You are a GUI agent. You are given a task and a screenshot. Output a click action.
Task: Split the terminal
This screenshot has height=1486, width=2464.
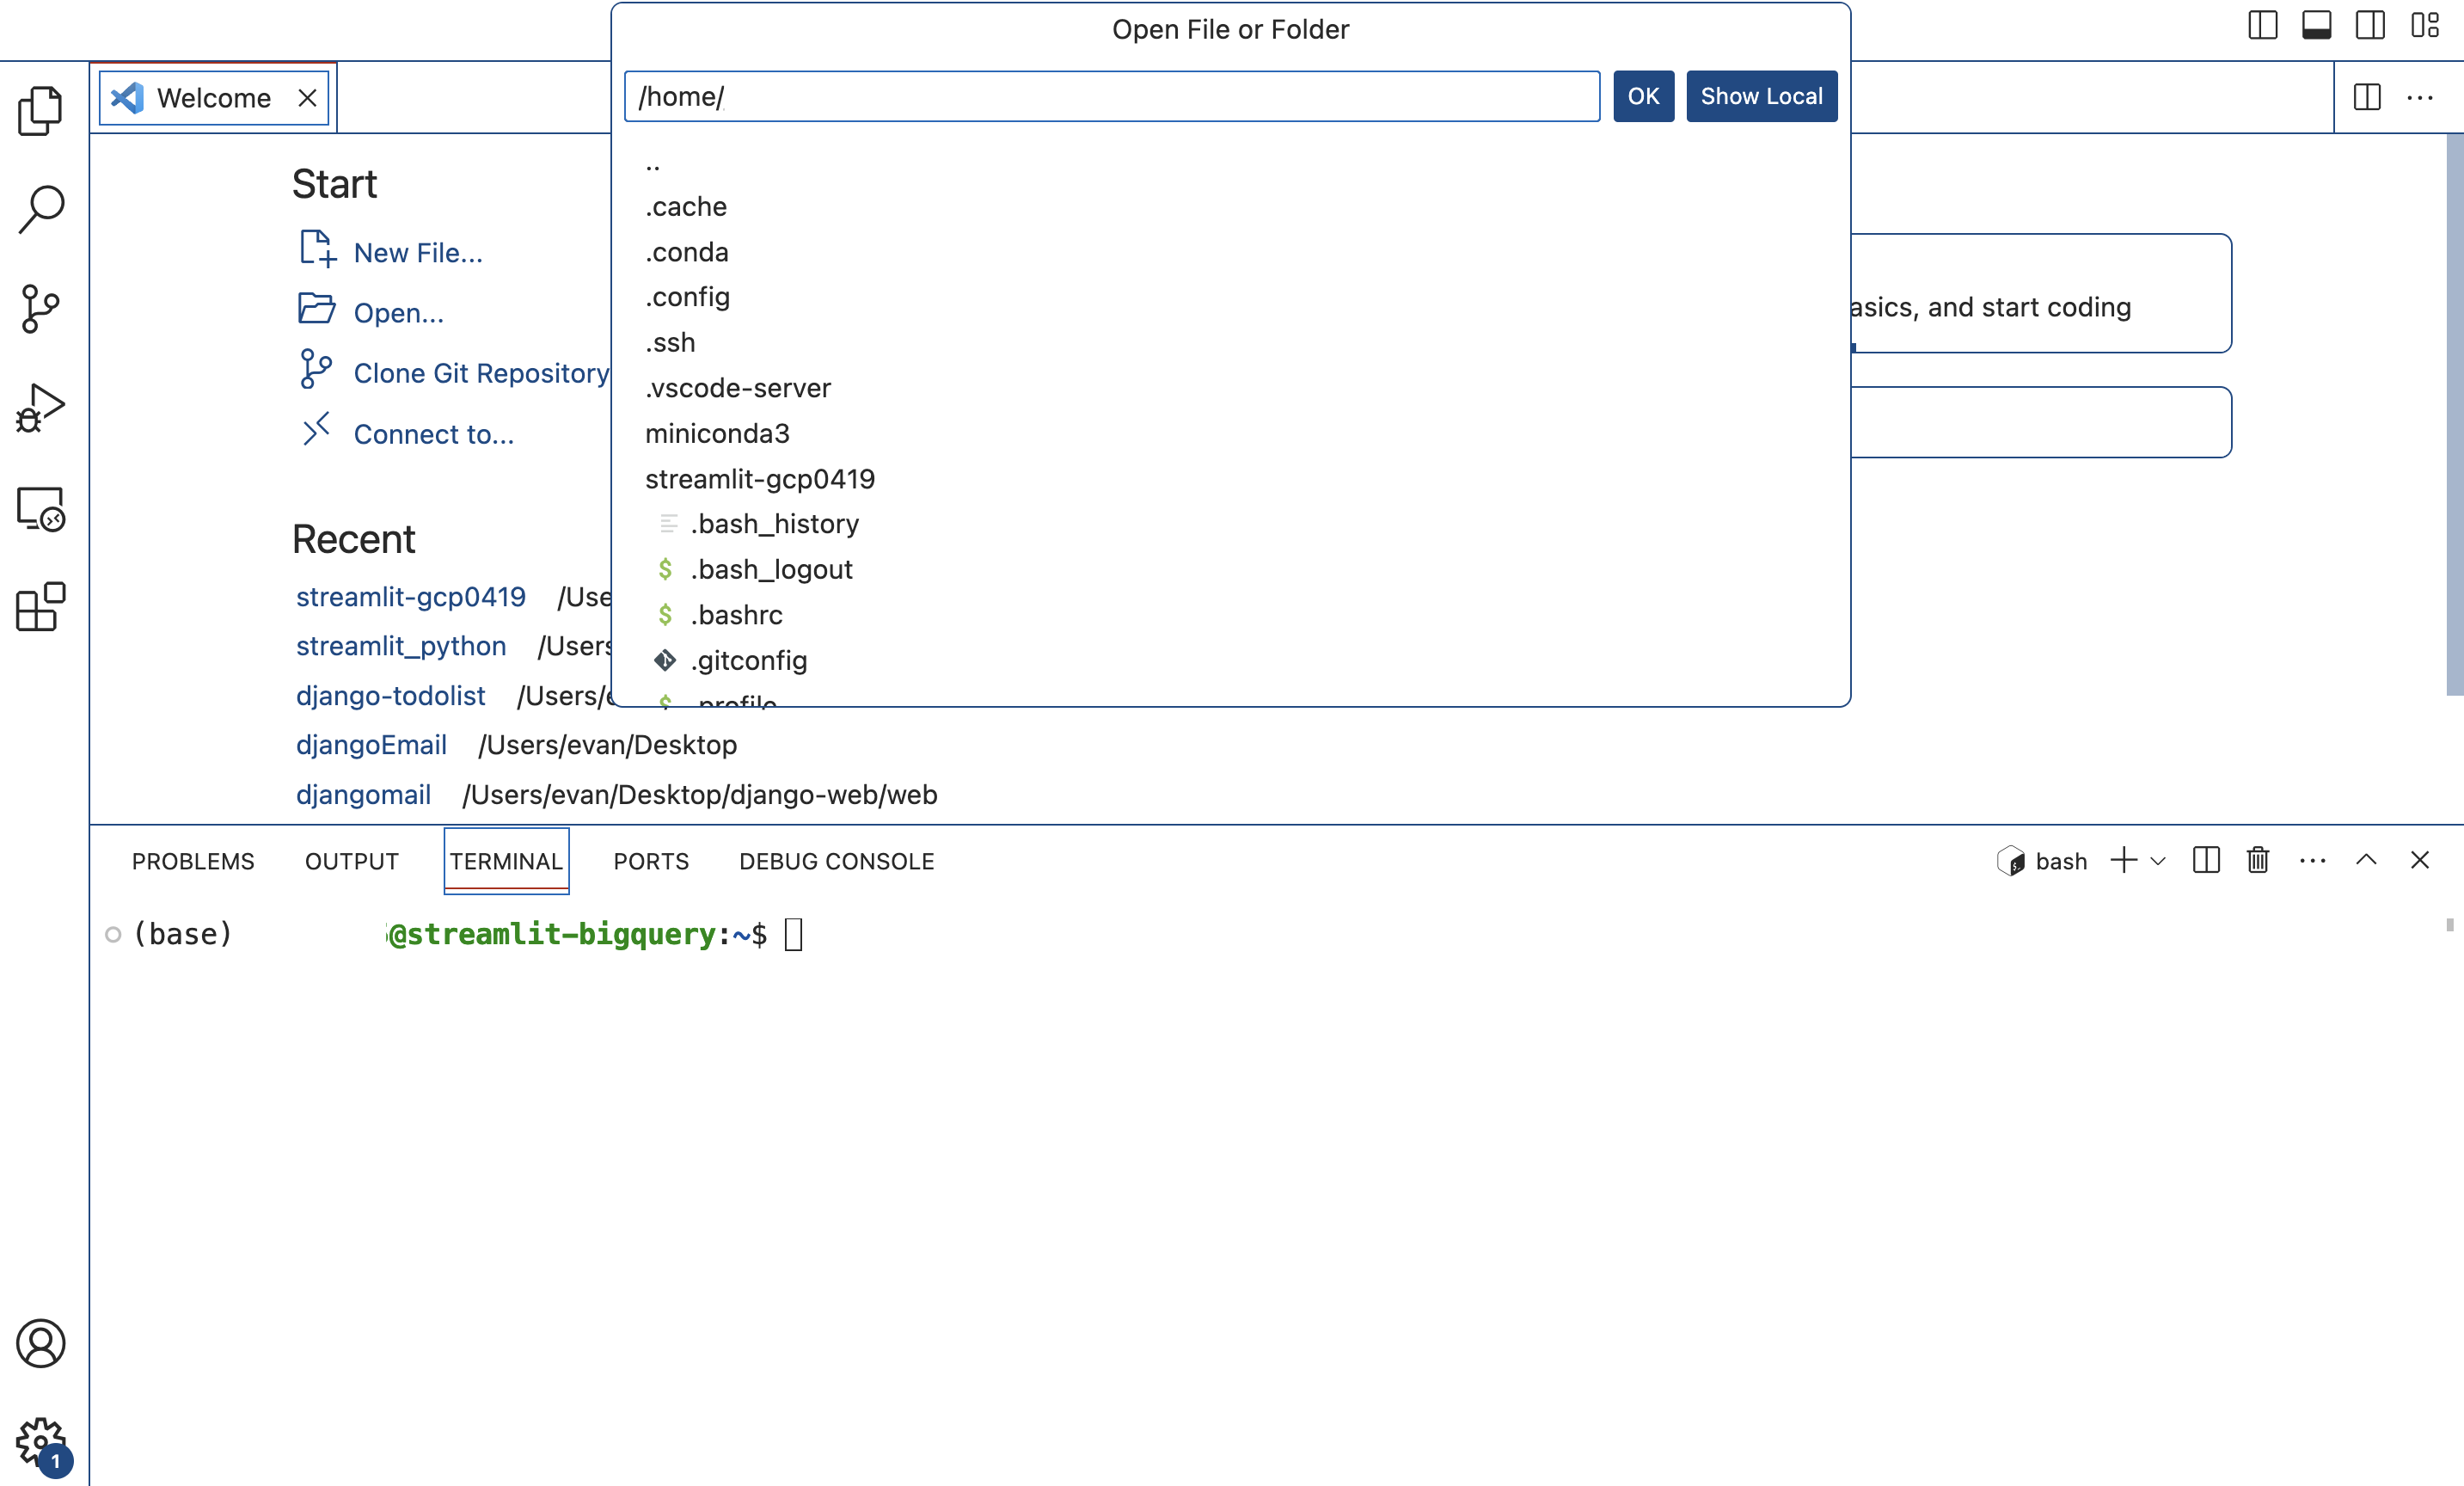2206,860
